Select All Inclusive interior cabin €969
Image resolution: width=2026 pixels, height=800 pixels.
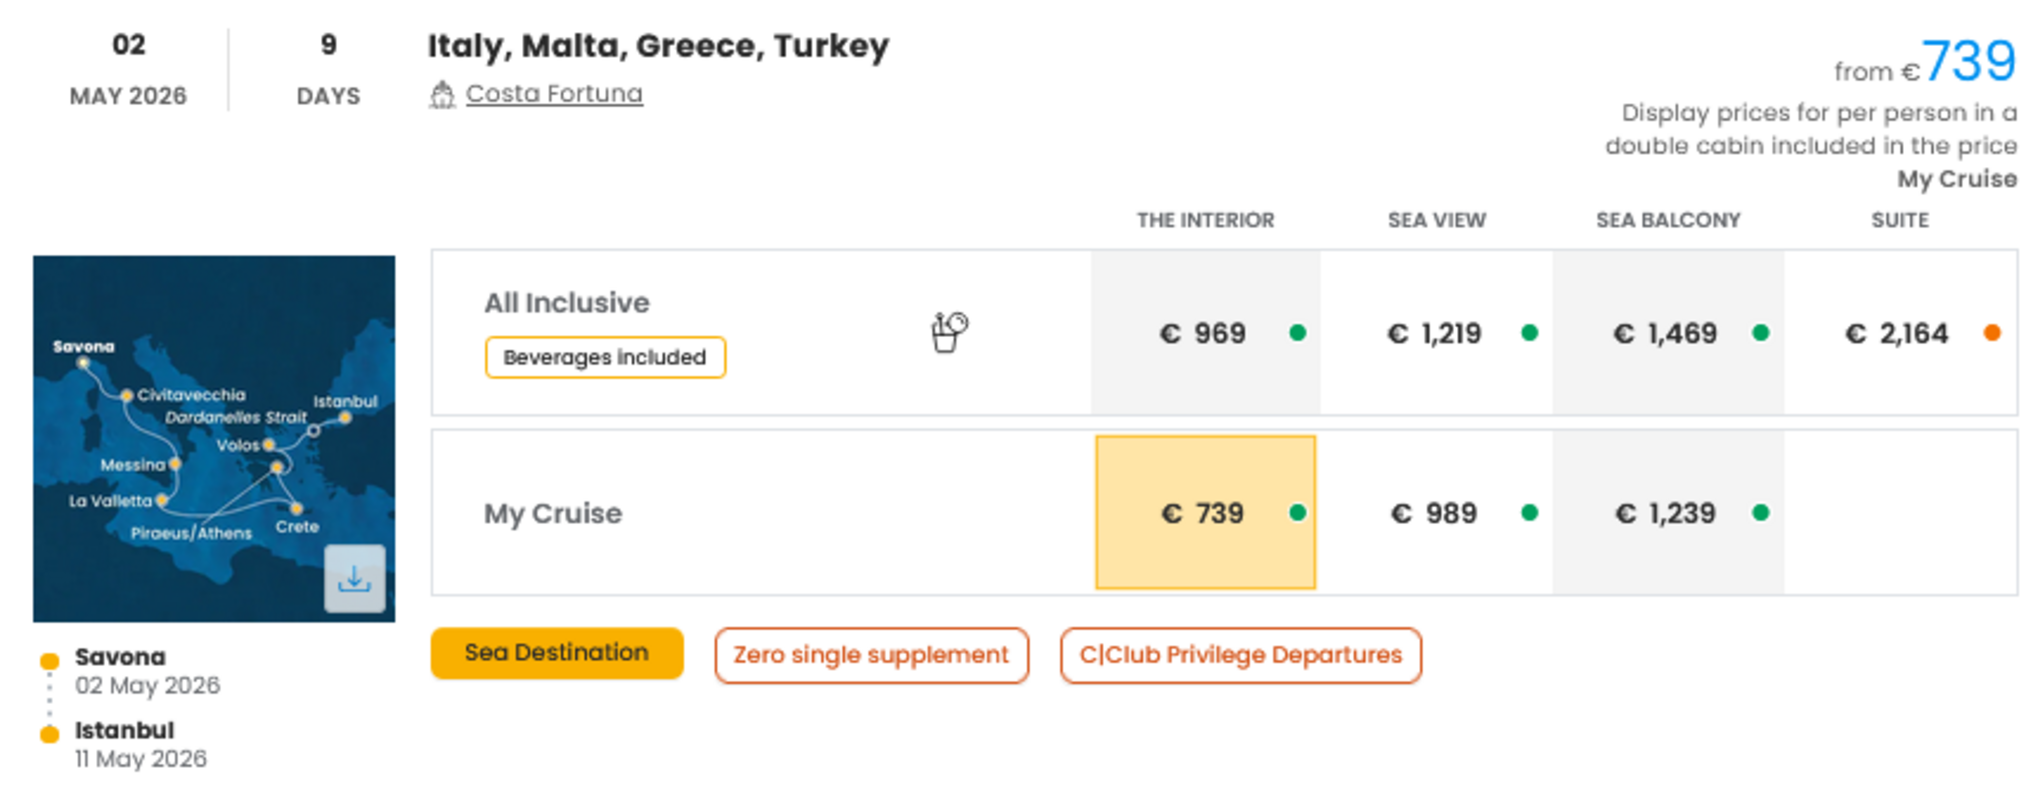pos(1204,333)
